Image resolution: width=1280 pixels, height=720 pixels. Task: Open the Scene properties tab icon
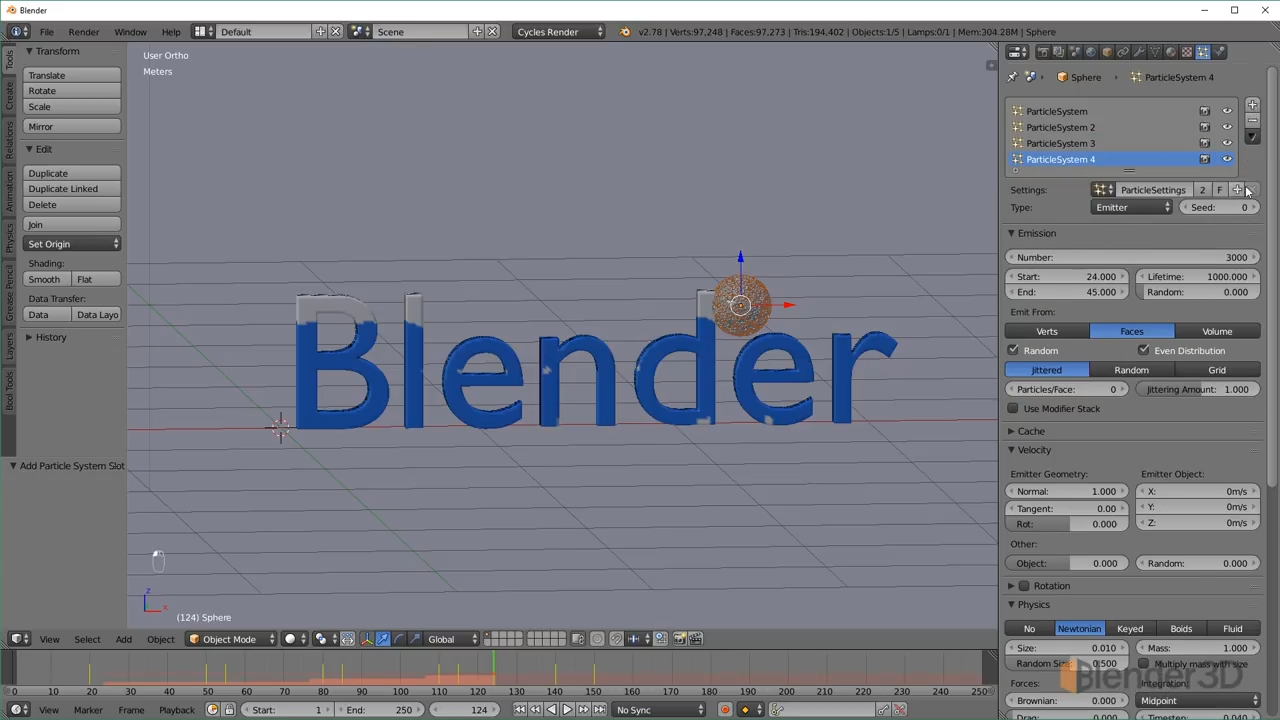[x=1075, y=52]
